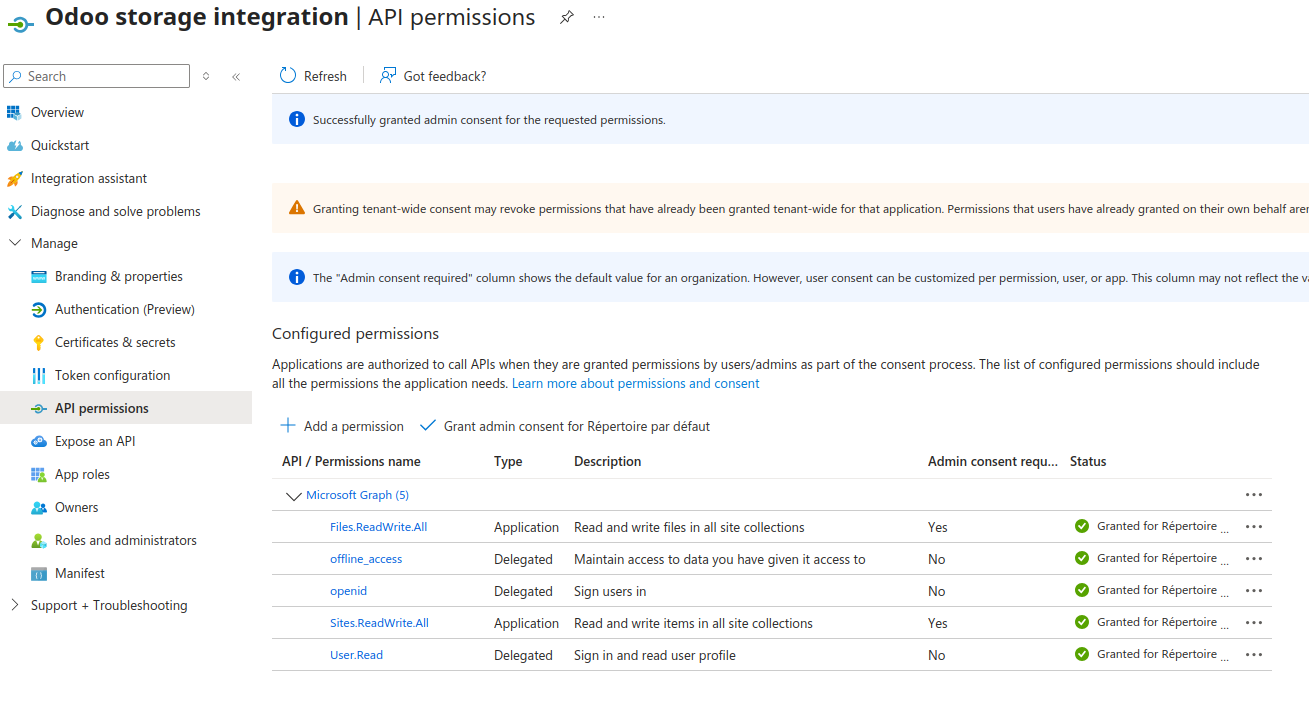Open openid permission link
Screen dimensions: 1309x703
348,591
